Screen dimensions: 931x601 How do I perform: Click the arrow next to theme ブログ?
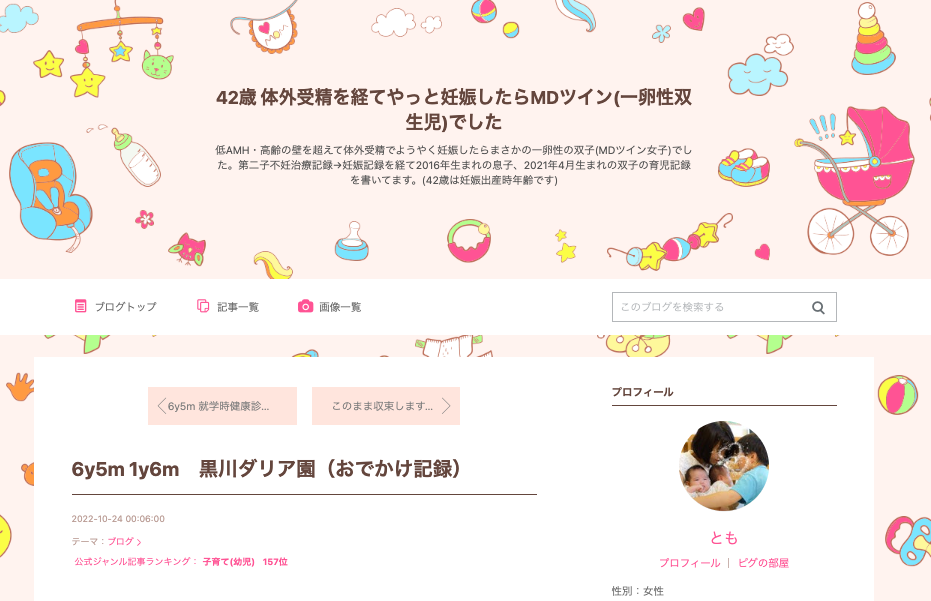coord(139,542)
